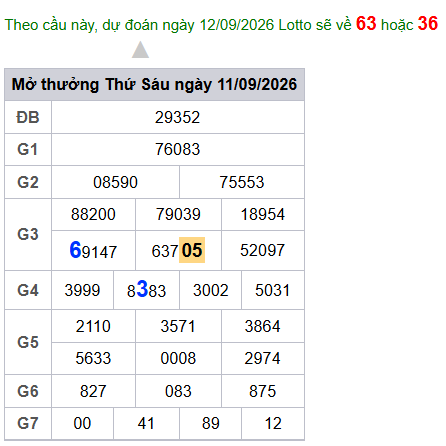The width and height of the screenshot is (446, 446).
Task: Click the G3 row label
Action: pos(28,234)
